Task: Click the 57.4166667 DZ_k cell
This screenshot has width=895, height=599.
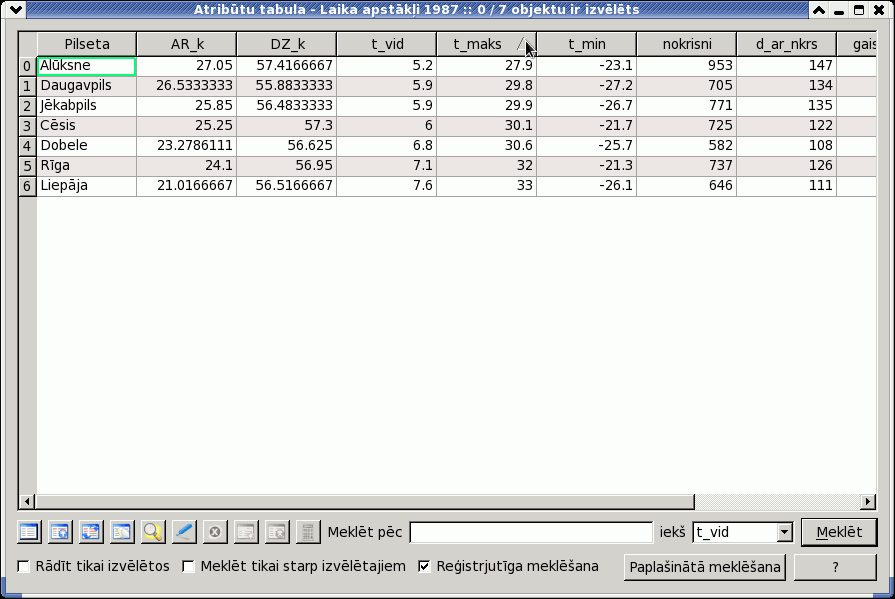Action: tap(287, 66)
